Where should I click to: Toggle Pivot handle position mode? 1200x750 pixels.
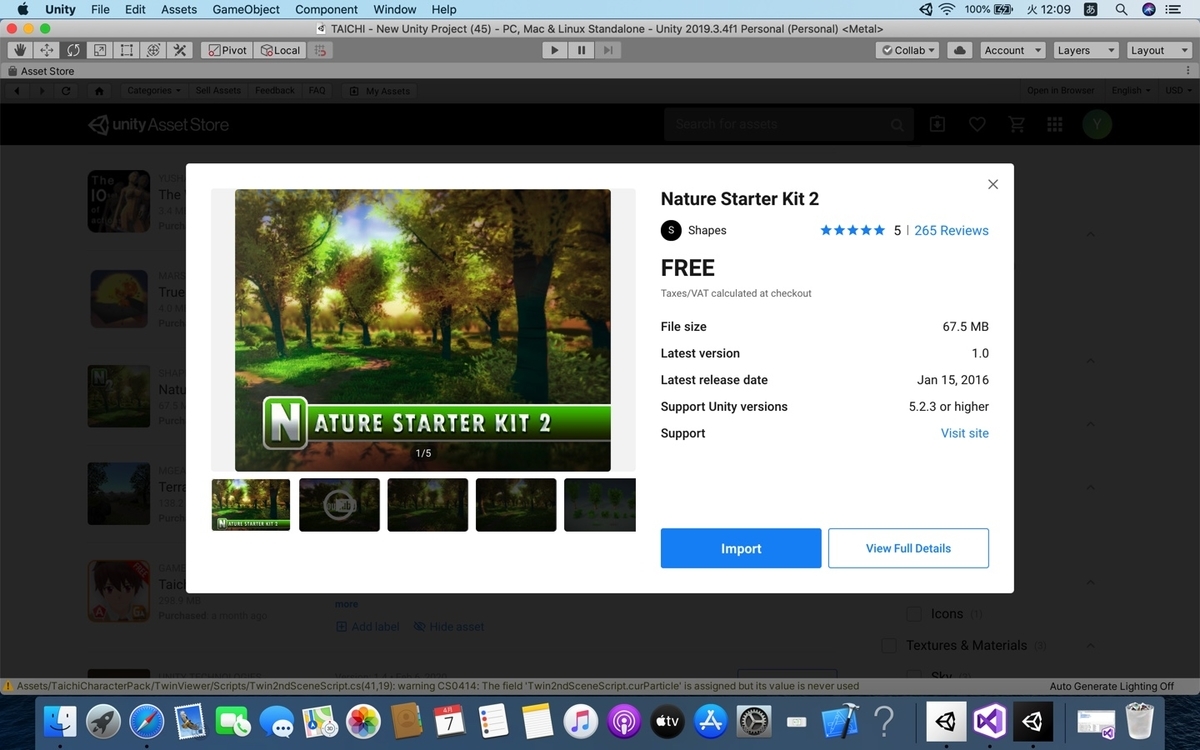pos(227,50)
